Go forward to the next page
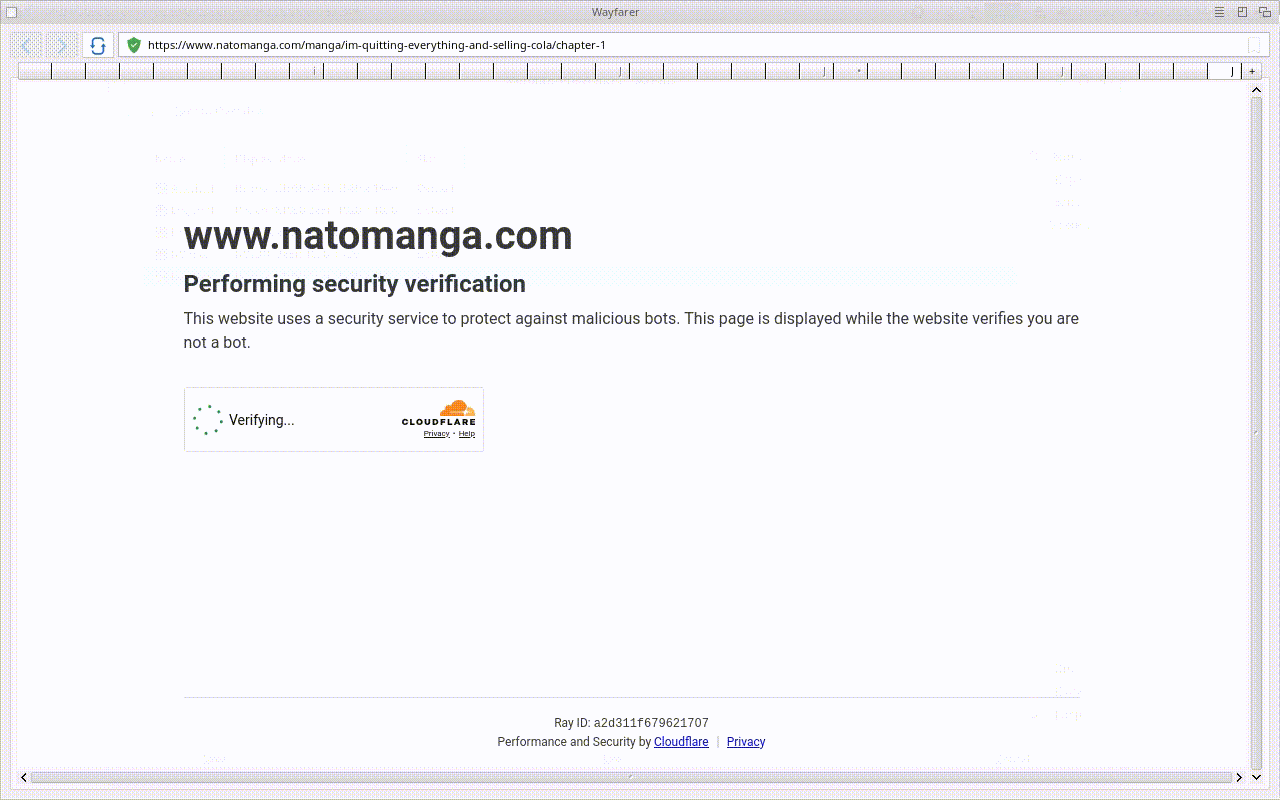Image resolution: width=1280 pixels, height=800 pixels. (61, 45)
